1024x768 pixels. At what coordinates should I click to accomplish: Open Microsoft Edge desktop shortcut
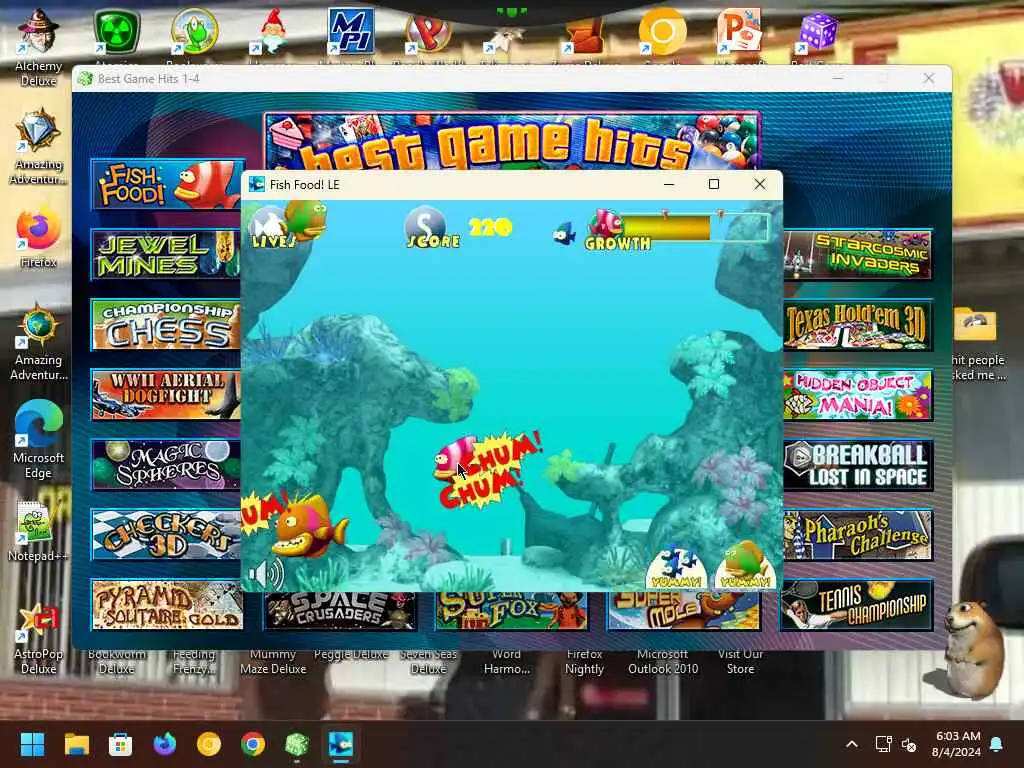pos(39,439)
